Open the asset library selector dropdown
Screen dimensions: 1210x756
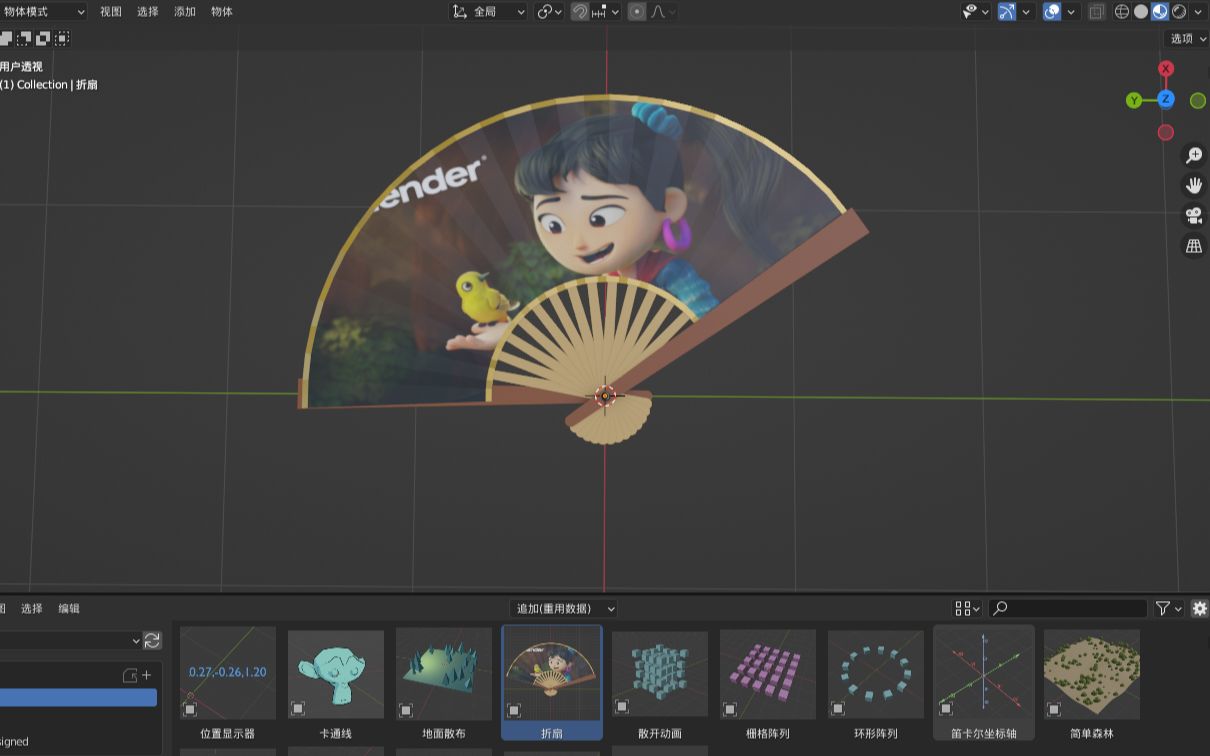(x=70, y=640)
